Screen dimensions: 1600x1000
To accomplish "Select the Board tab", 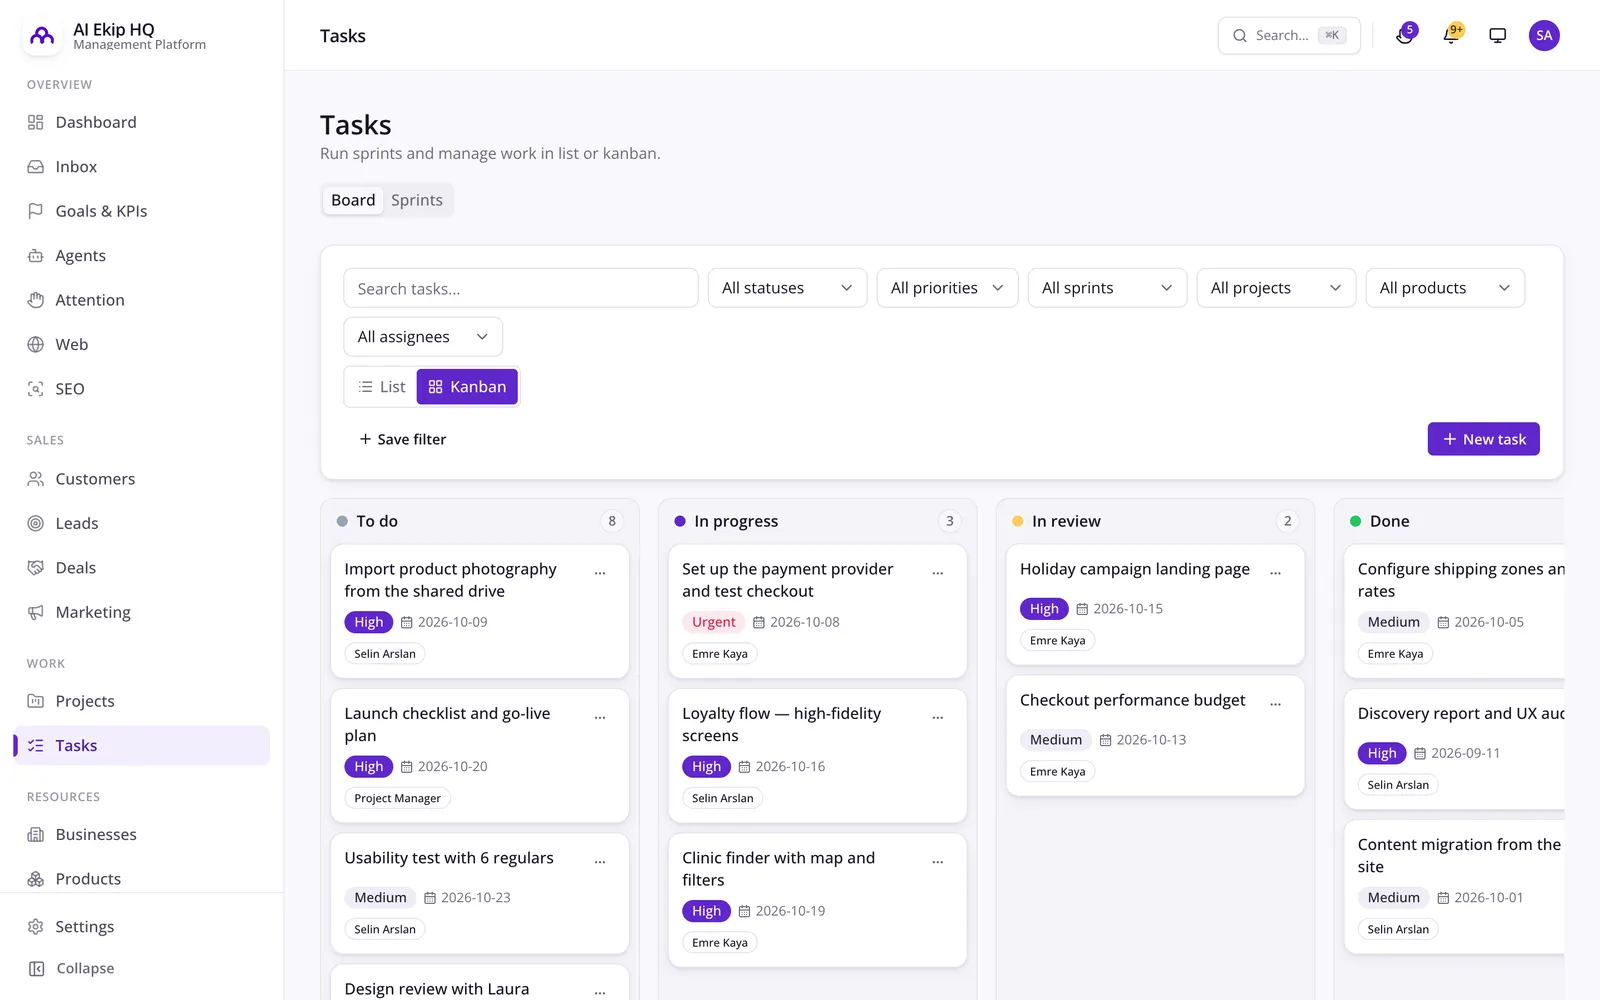I will (353, 200).
